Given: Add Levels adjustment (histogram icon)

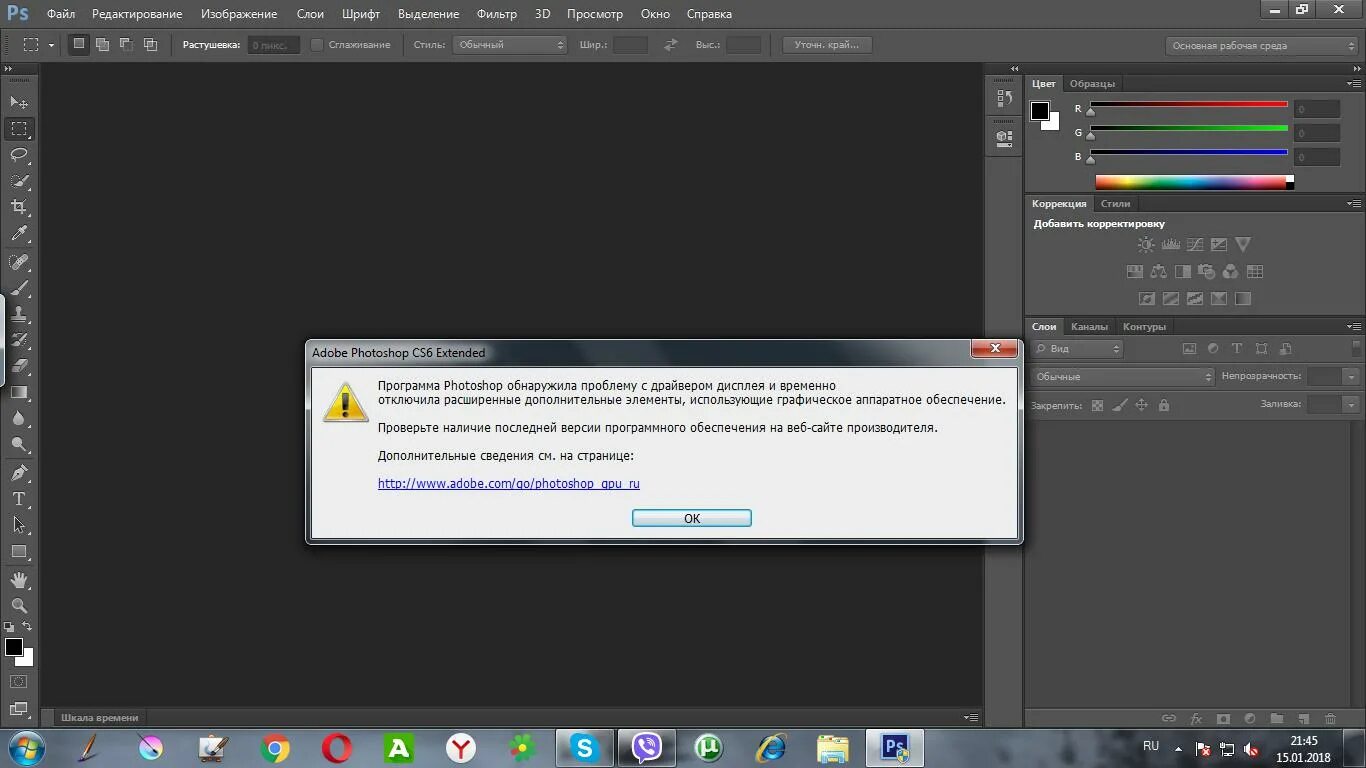Looking at the screenshot, I should (x=1170, y=244).
